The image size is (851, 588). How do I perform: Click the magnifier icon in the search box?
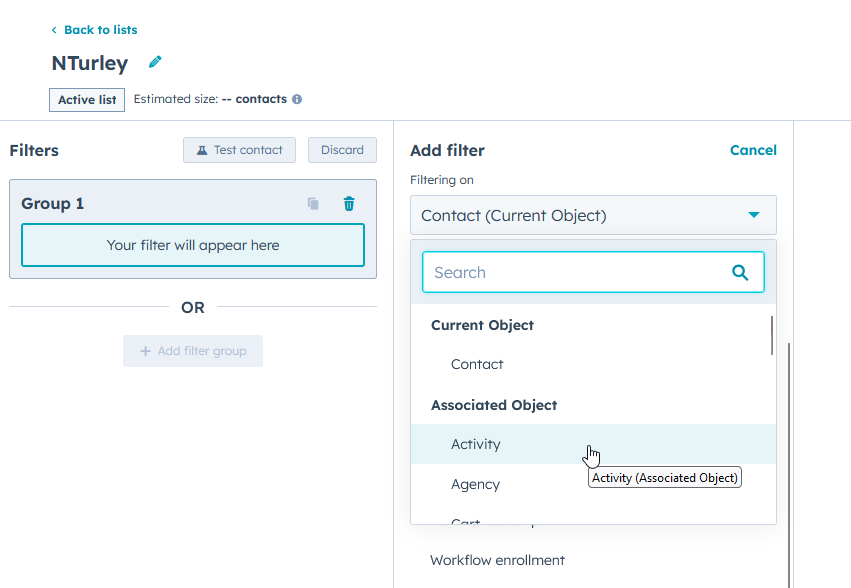[739, 271]
